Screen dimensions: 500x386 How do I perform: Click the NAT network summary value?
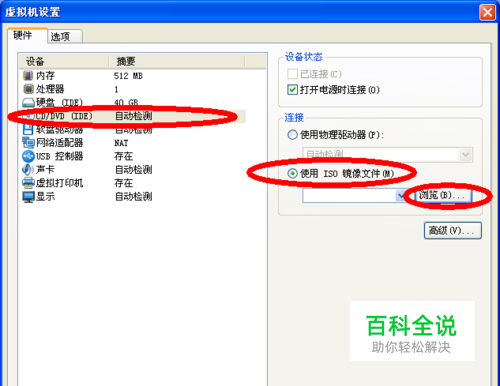click(x=121, y=143)
